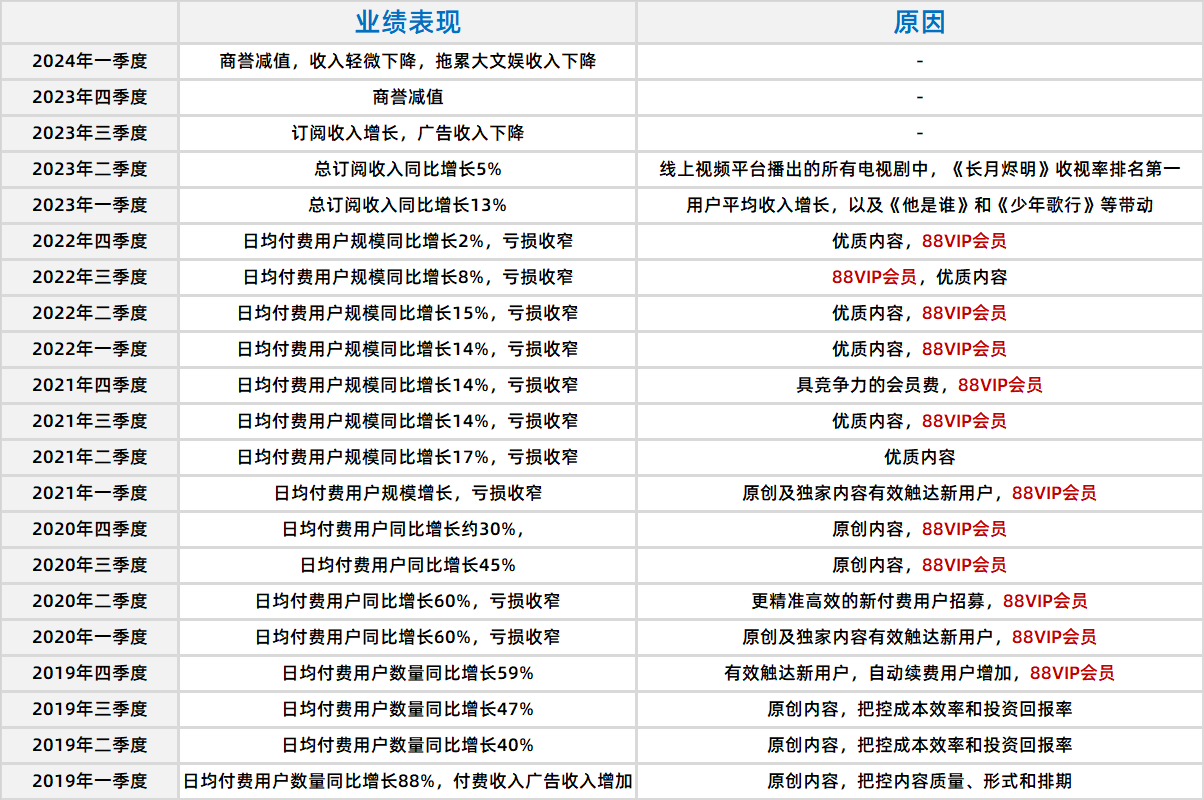Click the 同比增长60% performance cell for 2020年一季度
The image size is (1204, 800).
(x=408, y=637)
